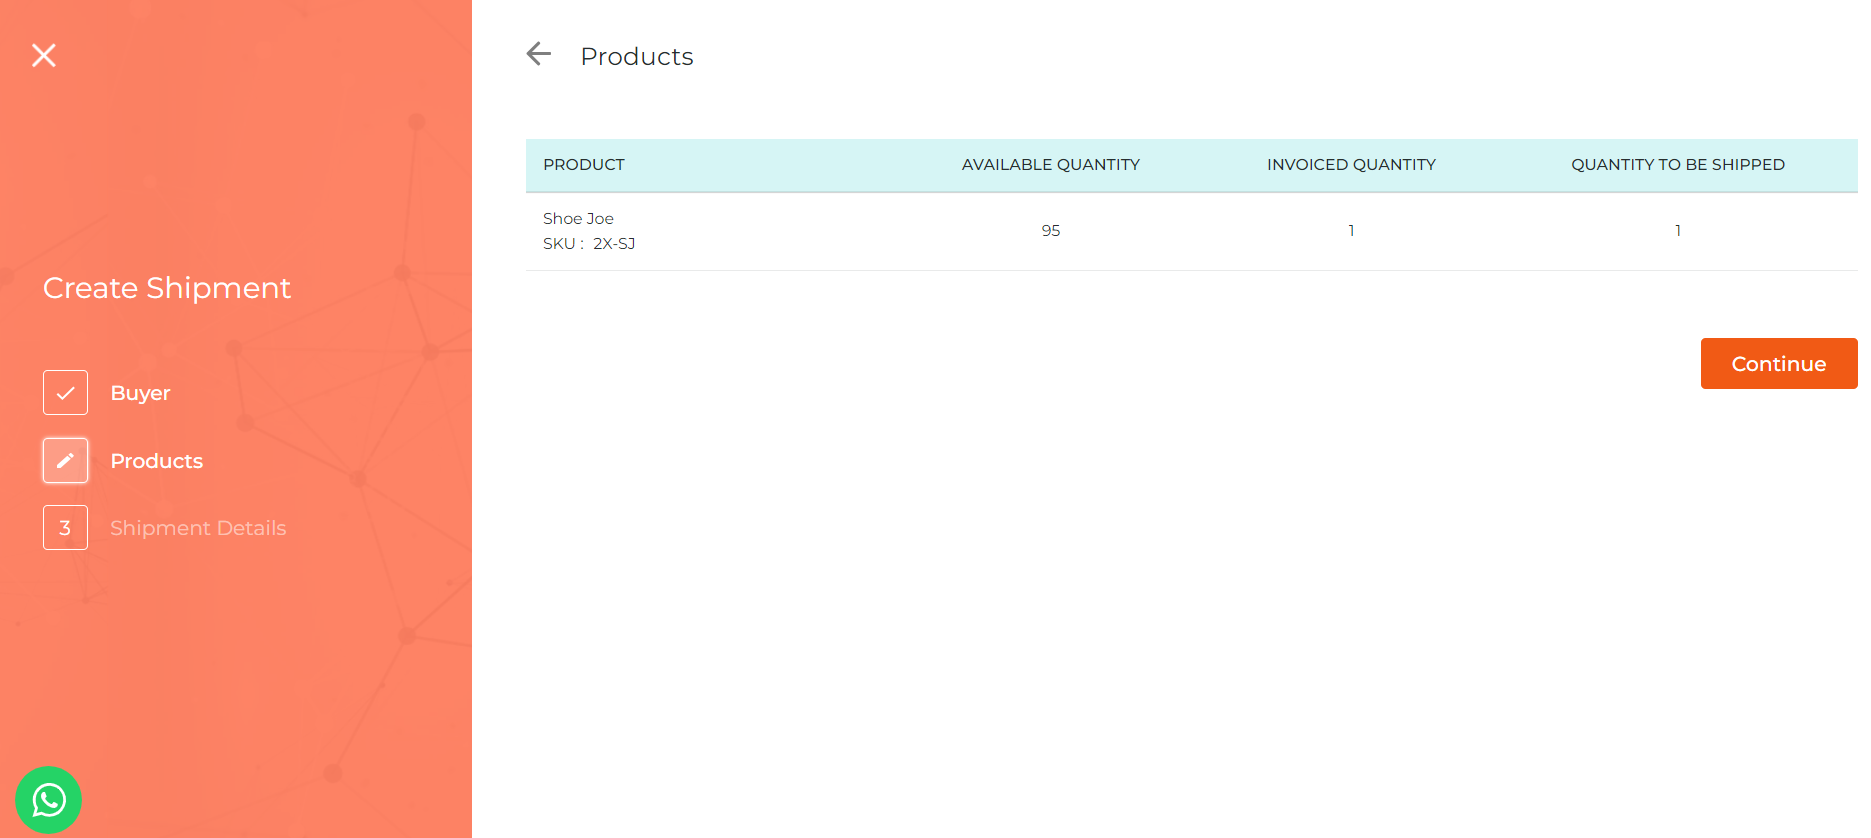Click the AVAILABLE QUANTITY column header
This screenshot has width=1871, height=838.
click(x=1050, y=165)
